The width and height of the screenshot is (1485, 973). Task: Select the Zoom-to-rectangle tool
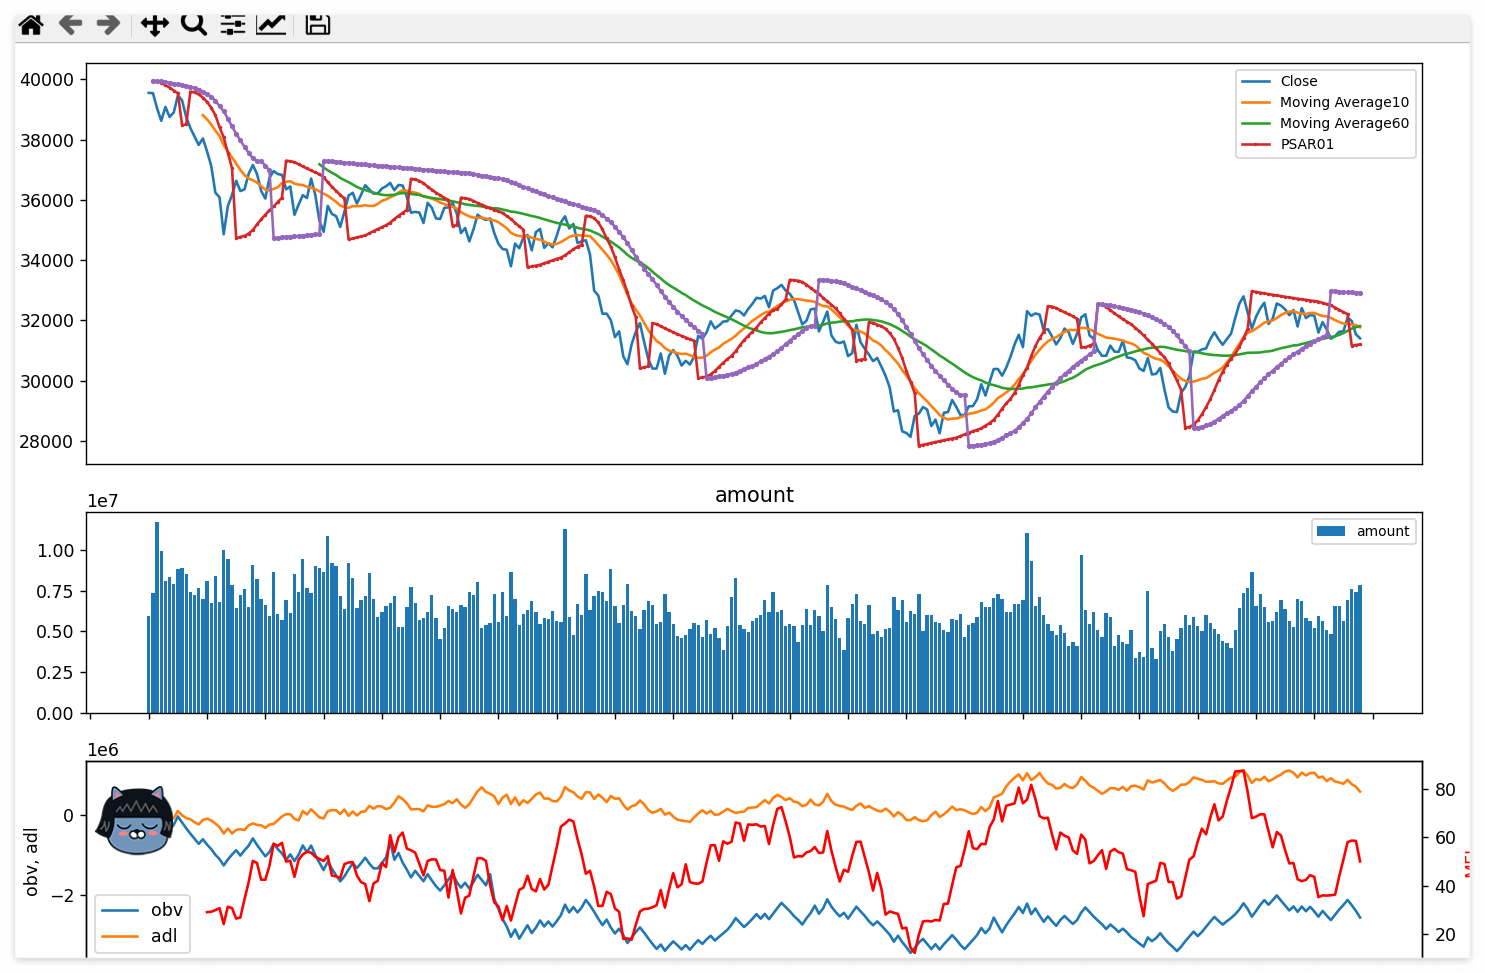point(194,24)
